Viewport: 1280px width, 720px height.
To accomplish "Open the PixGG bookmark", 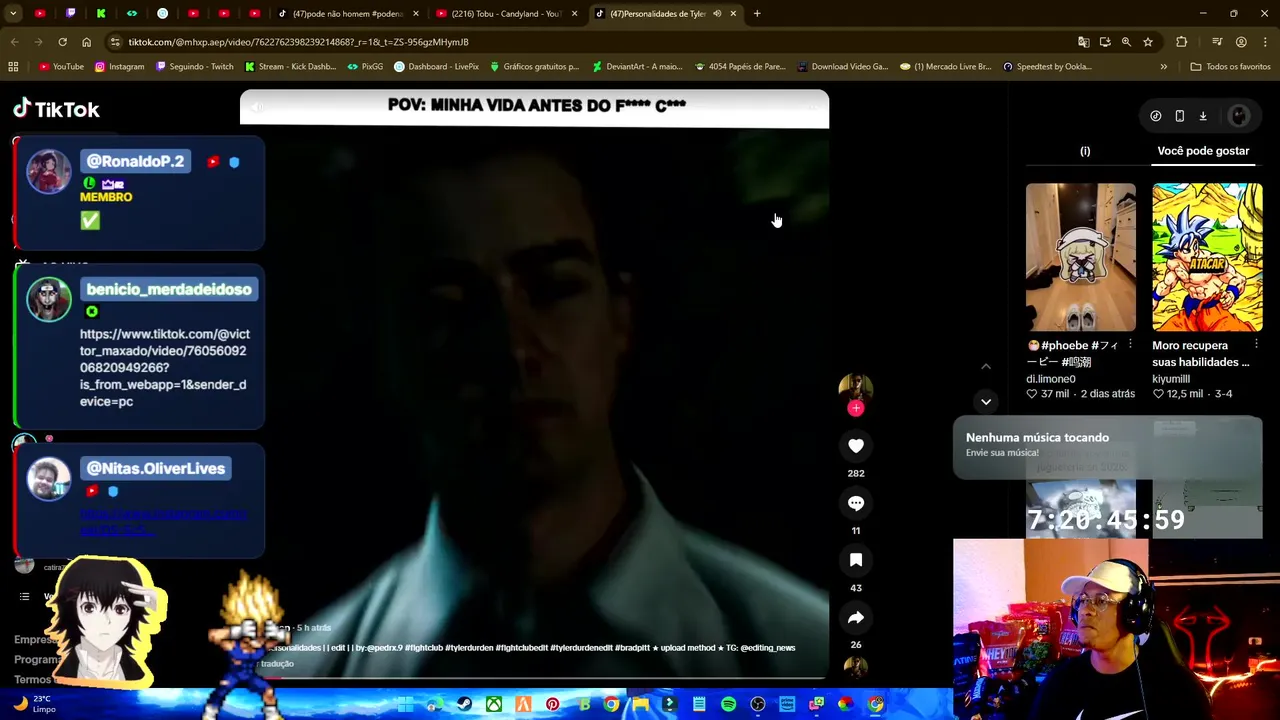I will pyautogui.click(x=365, y=67).
